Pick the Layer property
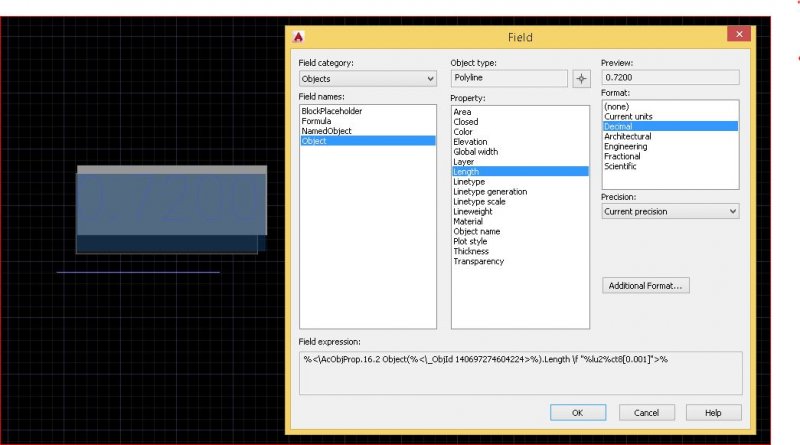 coord(463,162)
